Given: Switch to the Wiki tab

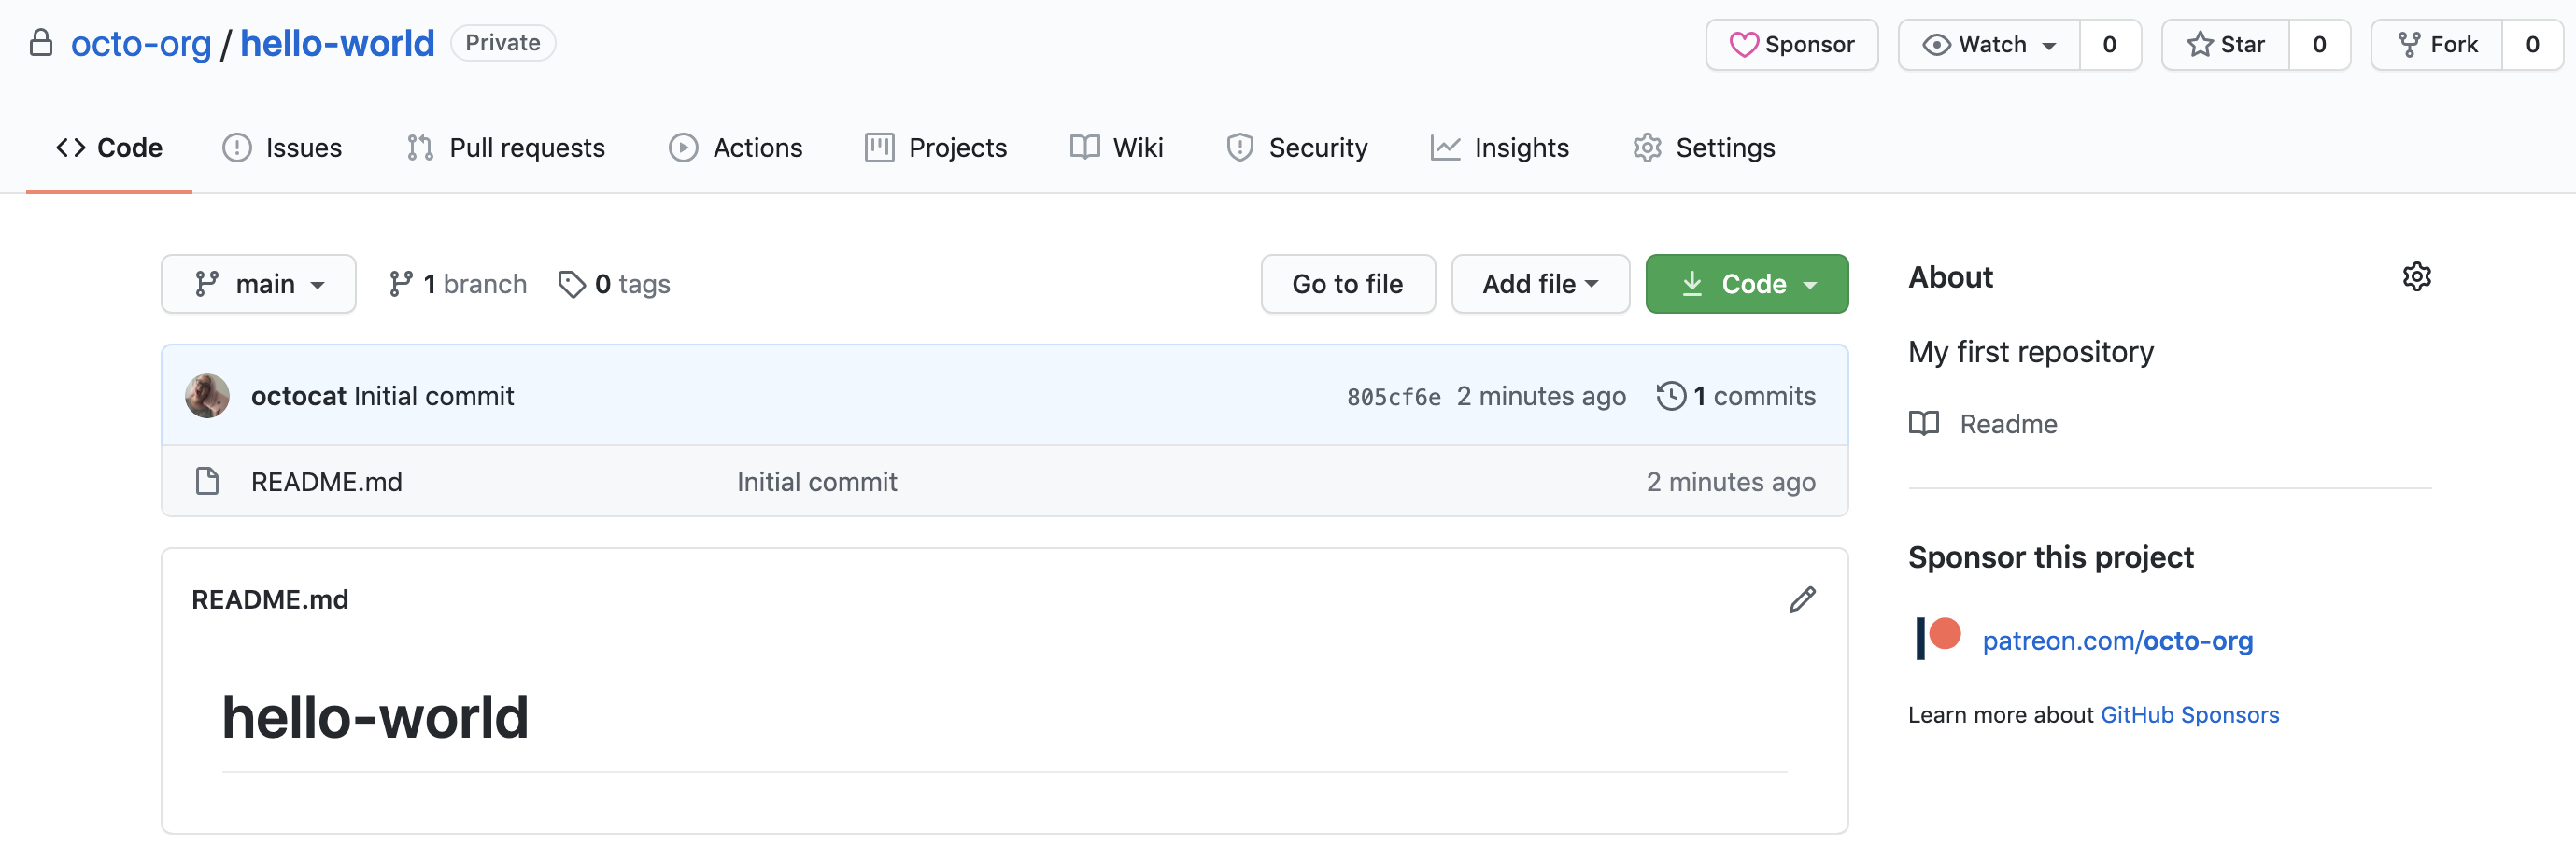Looking at the screenshot, I should point(1116,148).
